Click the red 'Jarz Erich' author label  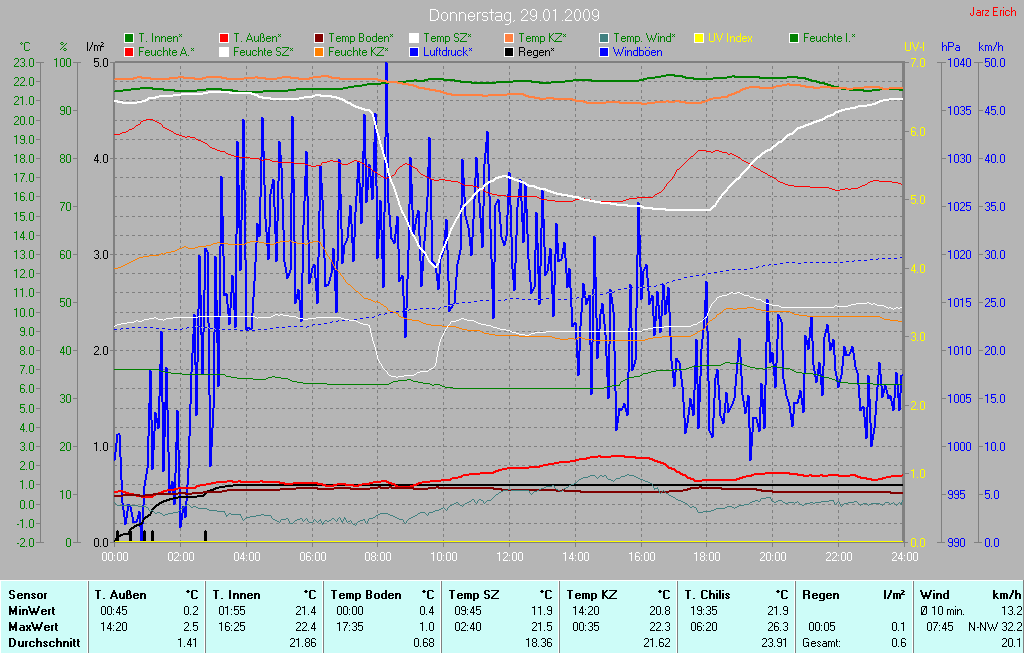993,12
